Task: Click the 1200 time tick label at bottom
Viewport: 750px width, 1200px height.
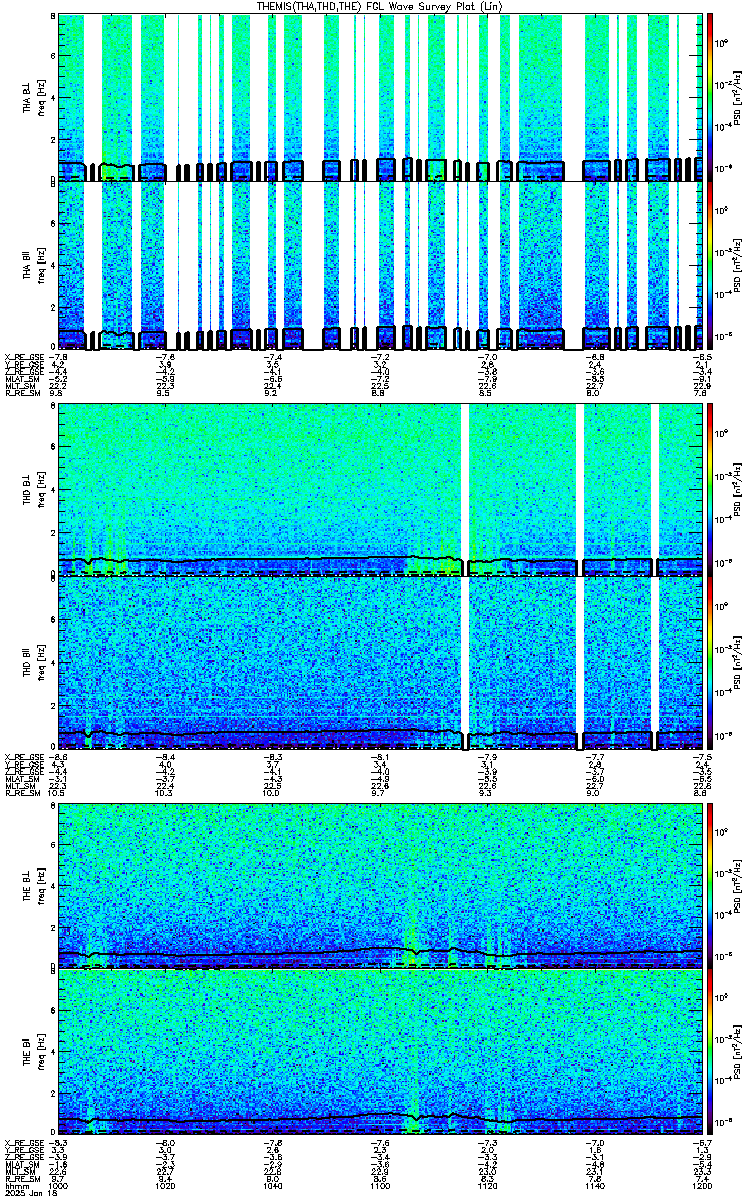Action: [700, 1185]
